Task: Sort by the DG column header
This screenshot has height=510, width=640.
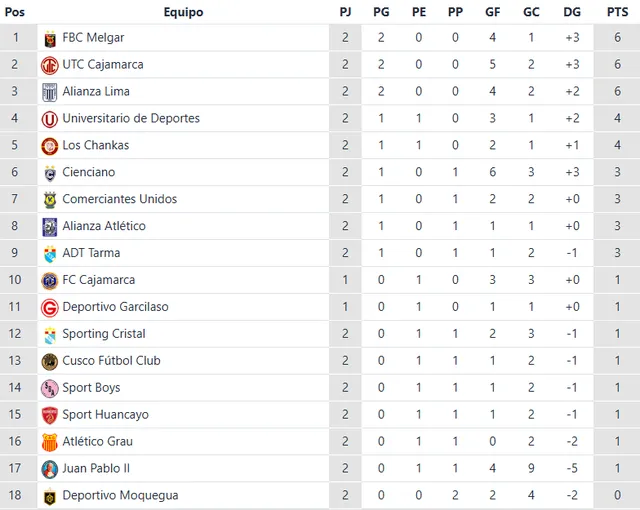Action: tap(572, 12)
